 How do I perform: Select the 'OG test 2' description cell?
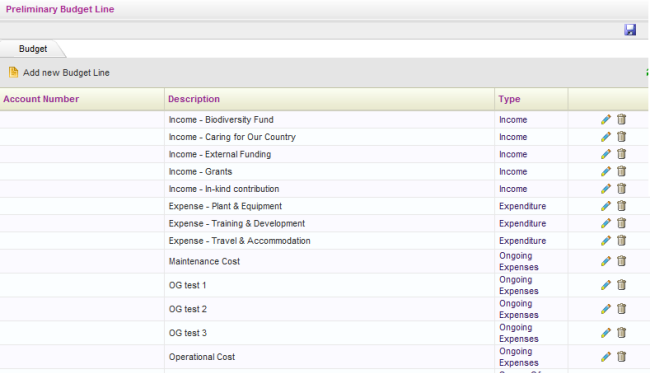pos(329,309)
